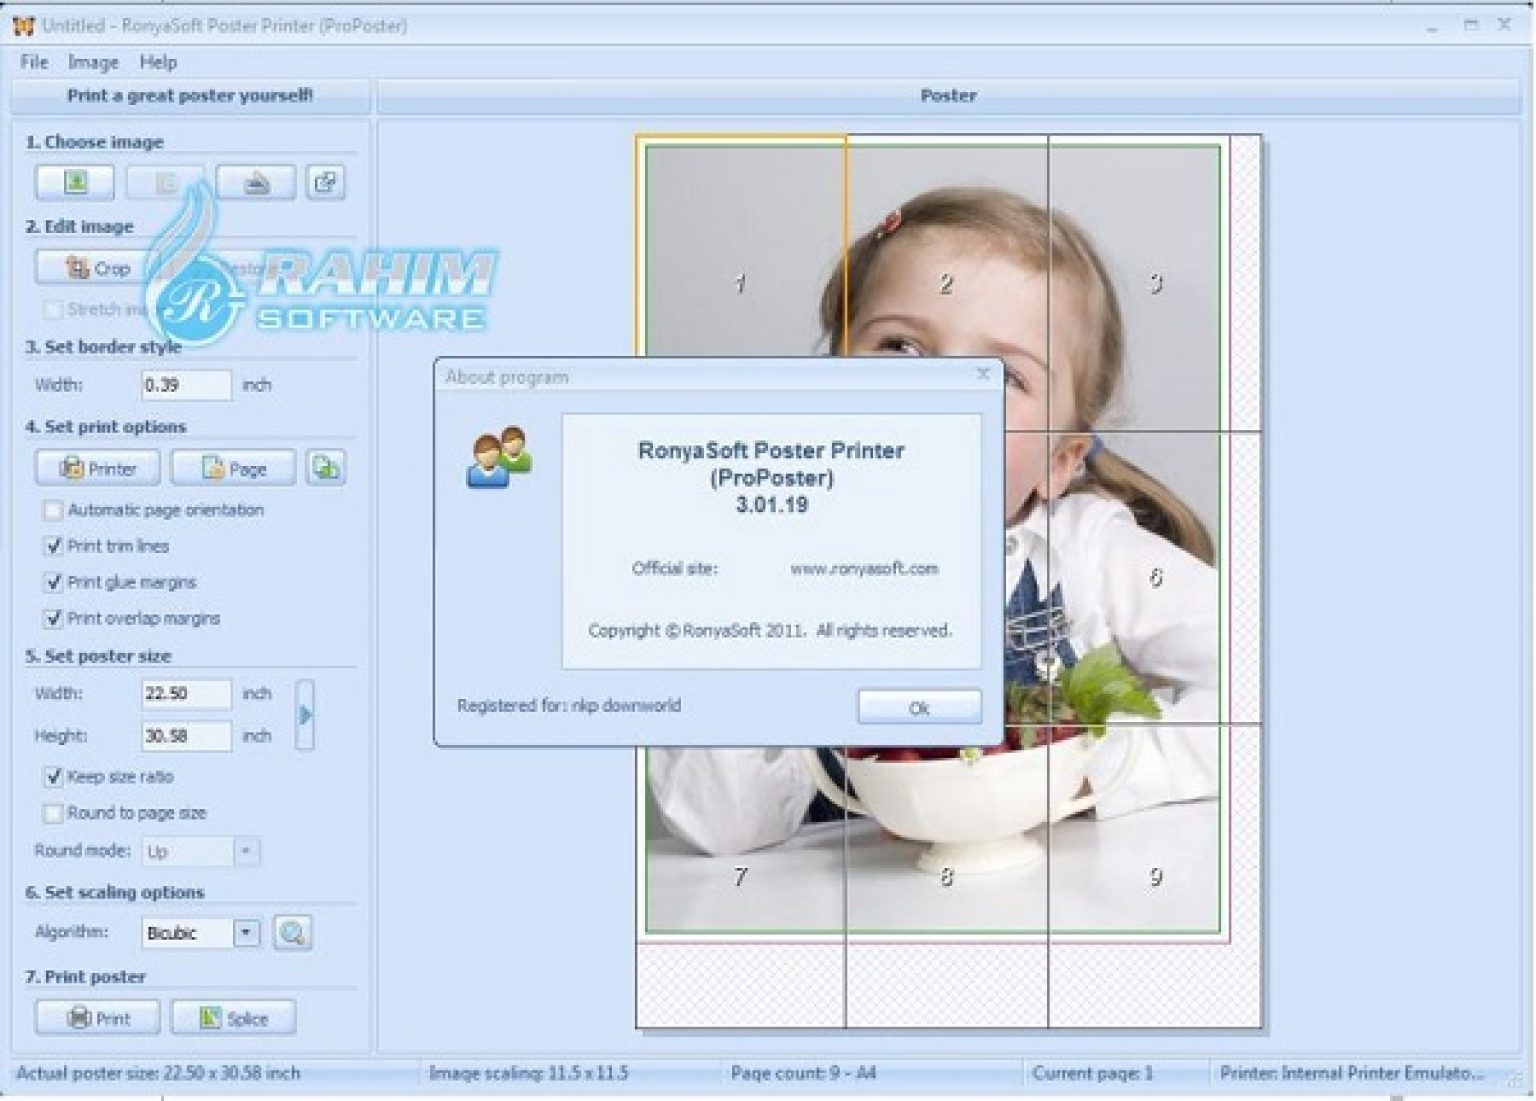Open the paste from clipboard icon
Screen dimensions: 1536x1101
click(x=327, y=182)
